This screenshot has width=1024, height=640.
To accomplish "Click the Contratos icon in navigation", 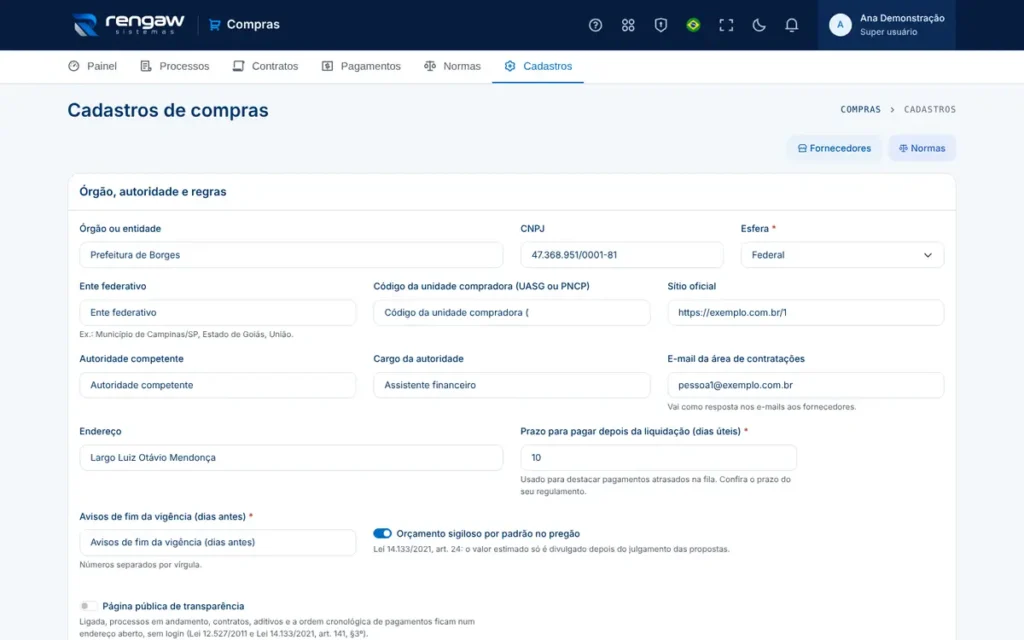I will (238, 66).
